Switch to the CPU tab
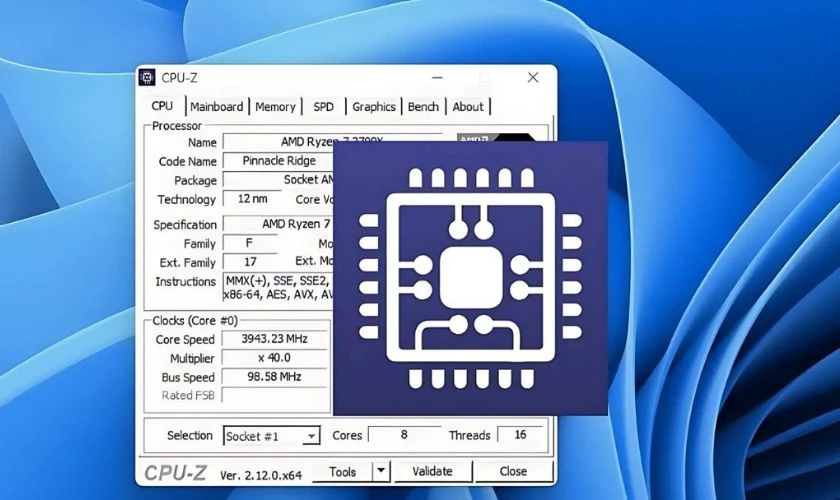Viewport: 840px width, 500px height. [162, 106]
